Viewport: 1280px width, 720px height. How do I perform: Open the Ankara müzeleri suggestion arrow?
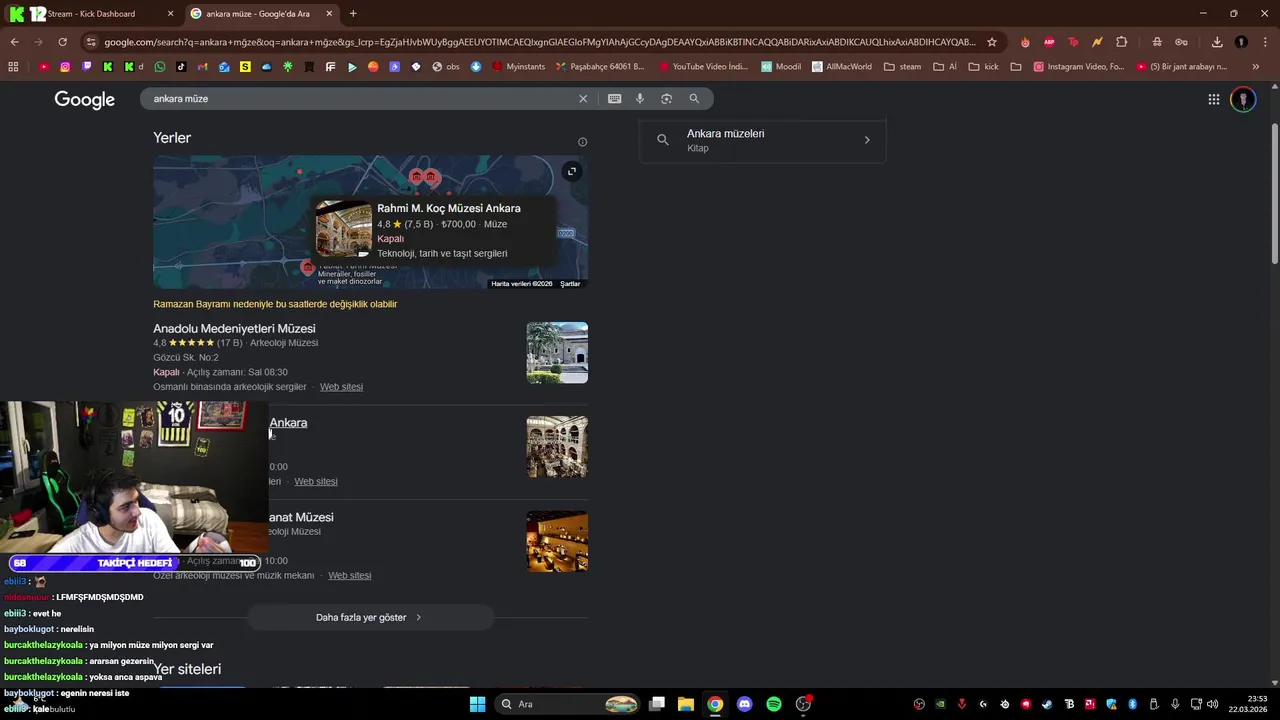click(867, 140)
